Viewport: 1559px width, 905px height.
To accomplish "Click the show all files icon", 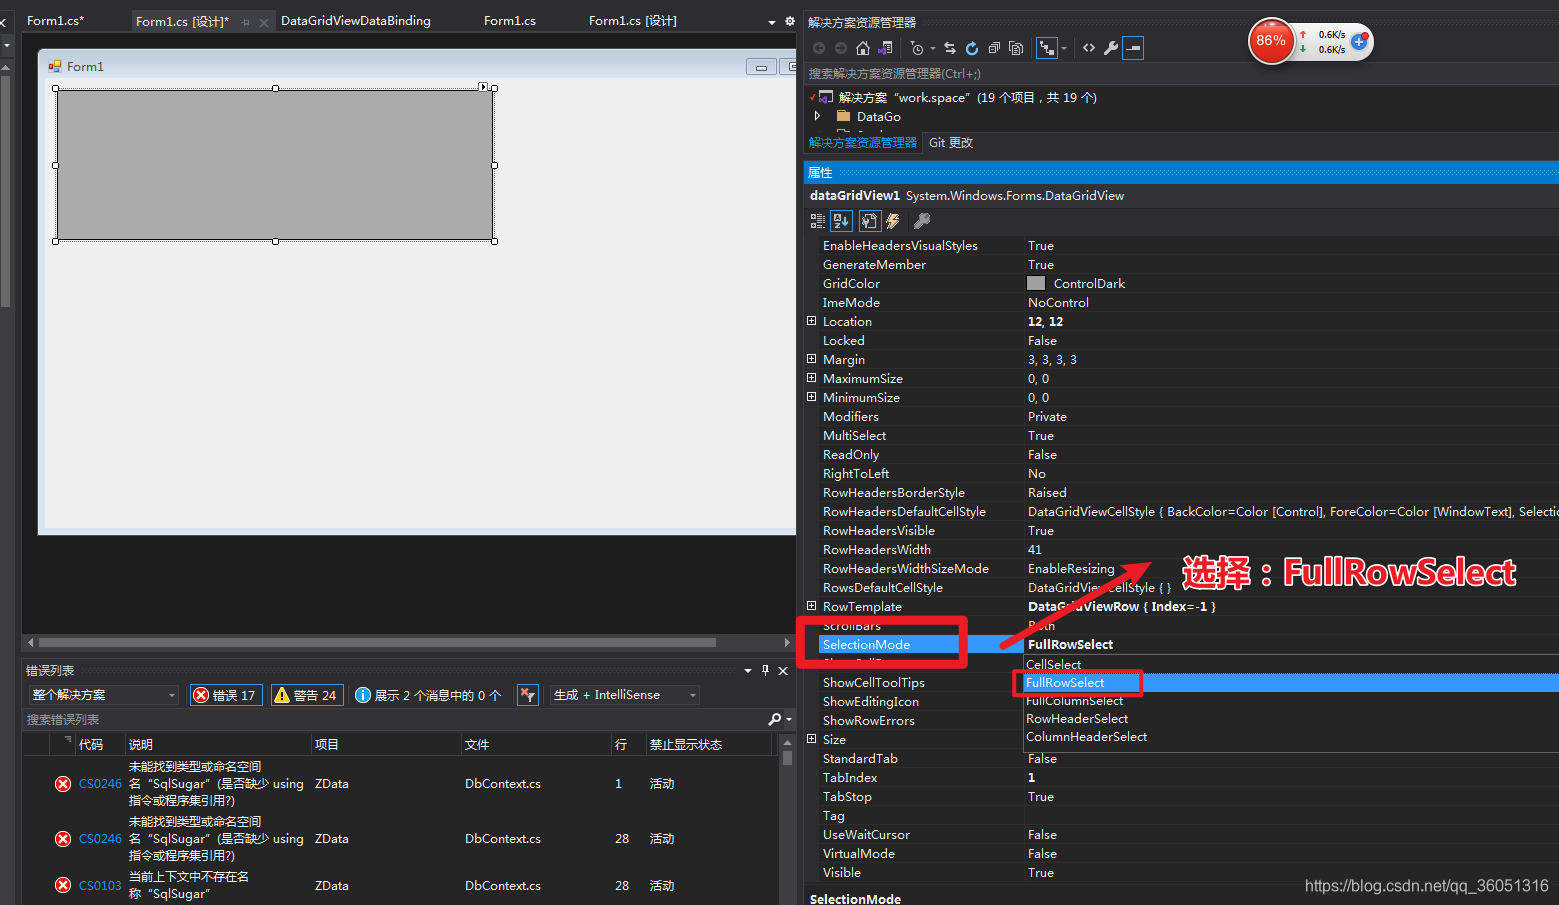I will tap(1016, 48).
